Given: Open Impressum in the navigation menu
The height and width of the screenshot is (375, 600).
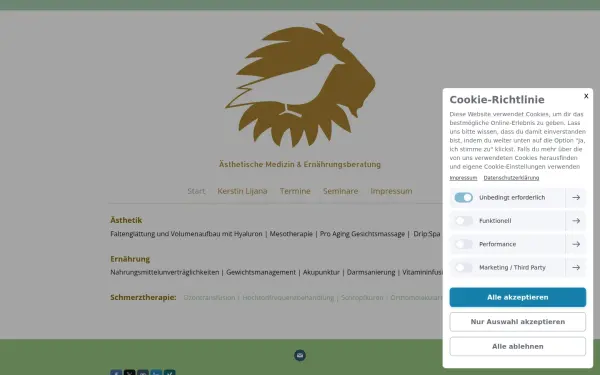Looking at the screenshot, I should tap(391, 191).
